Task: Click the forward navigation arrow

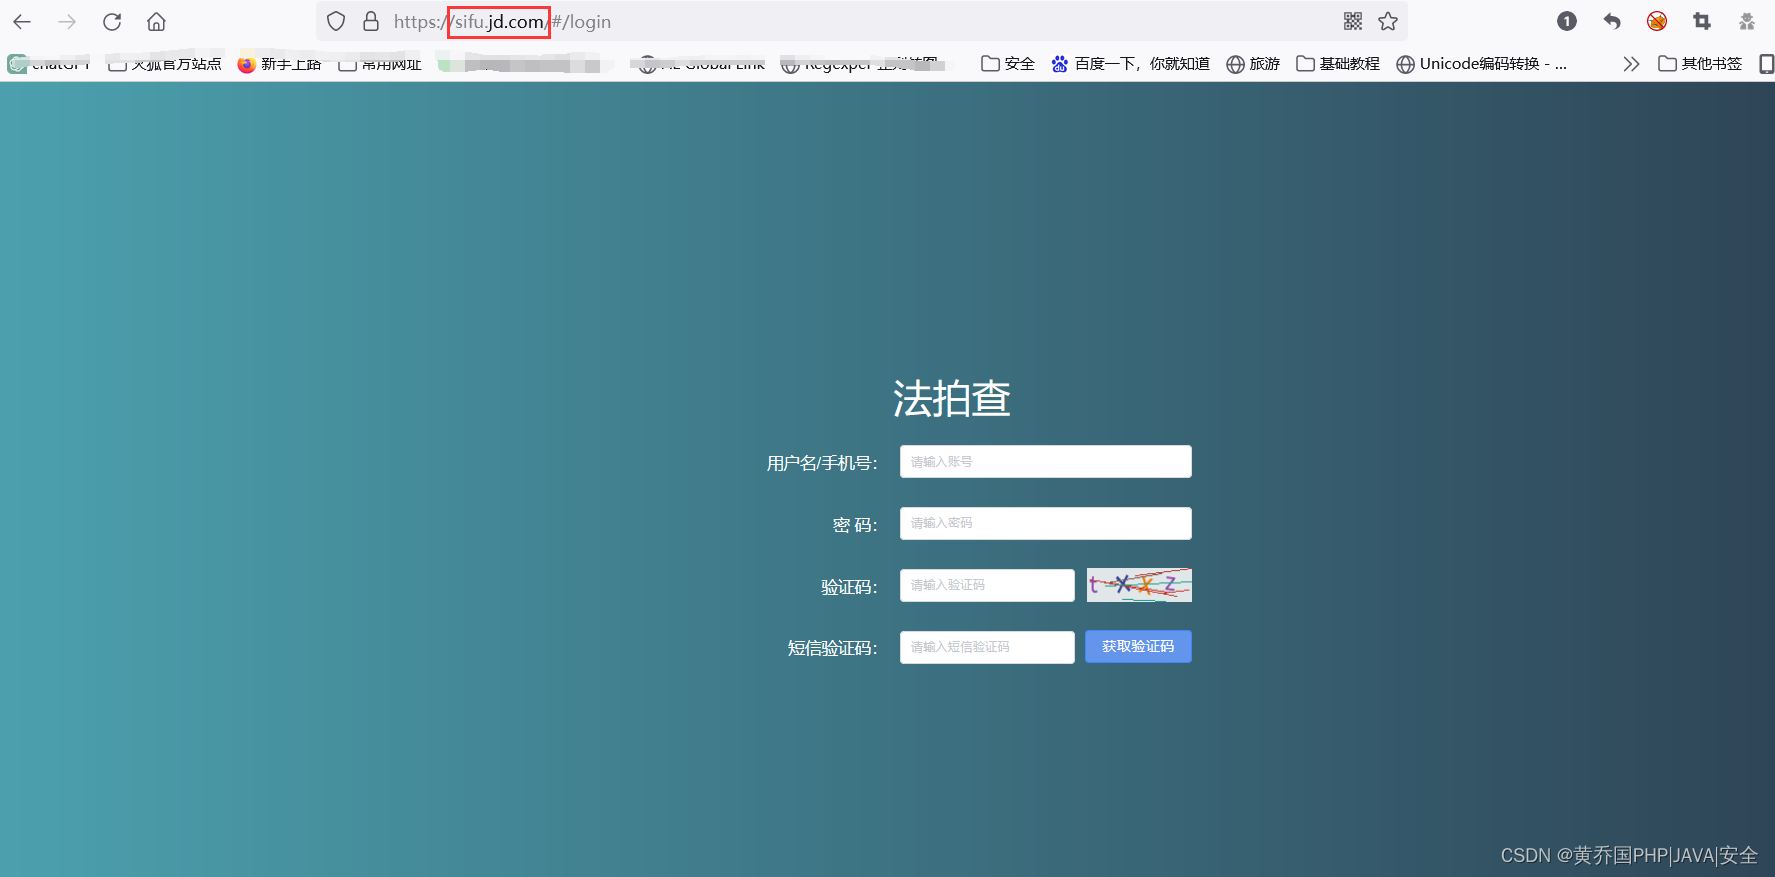Action: click(x=67, y=21)
